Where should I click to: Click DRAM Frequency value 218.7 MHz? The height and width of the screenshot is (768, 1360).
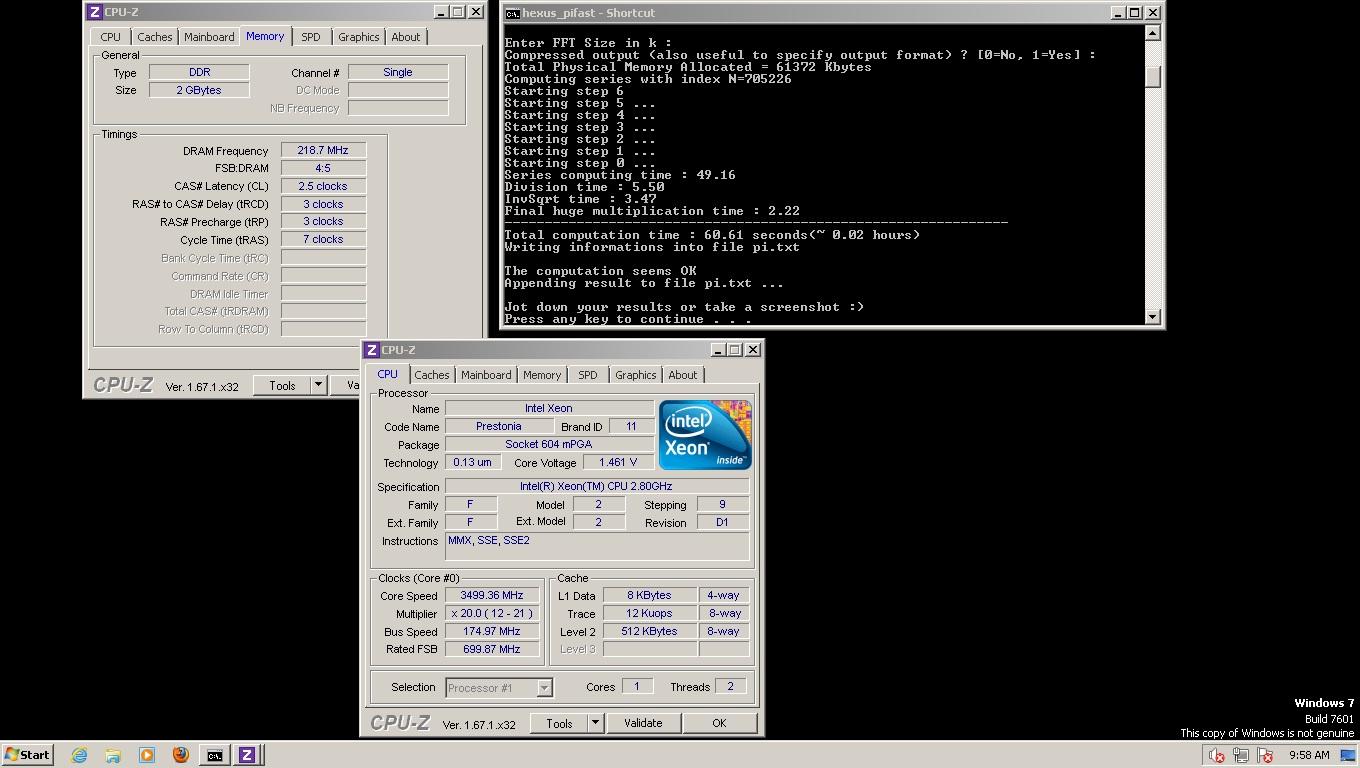tap(323, 150)
